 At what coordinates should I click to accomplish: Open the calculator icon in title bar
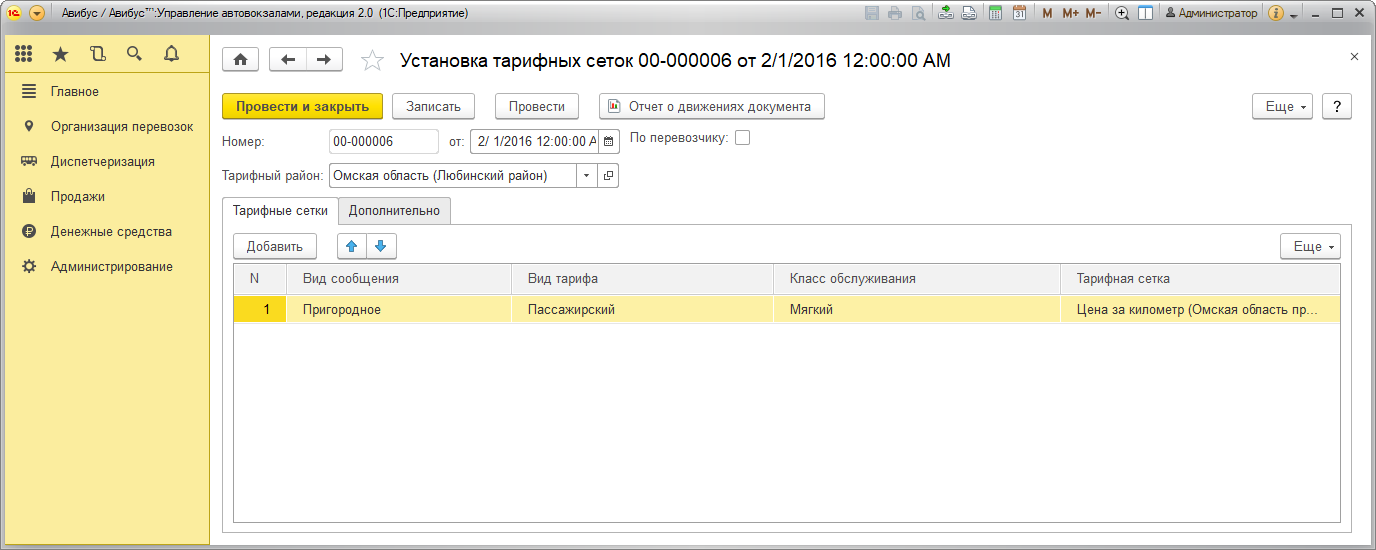click(x=995, y=13)
